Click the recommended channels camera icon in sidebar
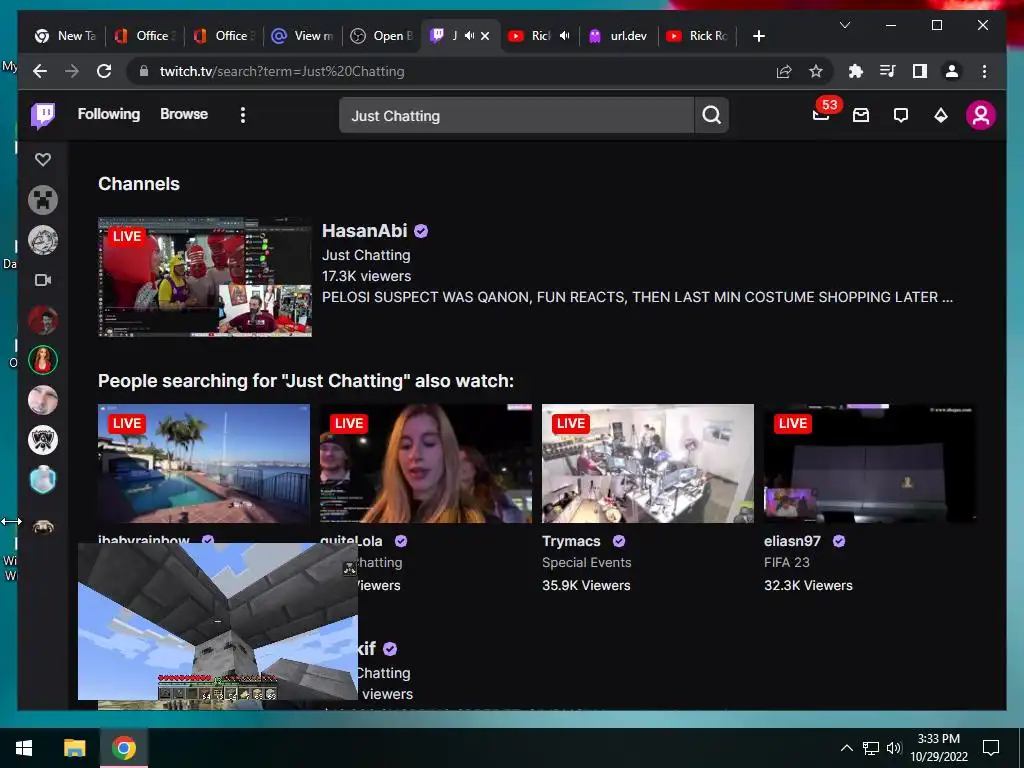The image size is (1024, 768). tap(43, 280)
